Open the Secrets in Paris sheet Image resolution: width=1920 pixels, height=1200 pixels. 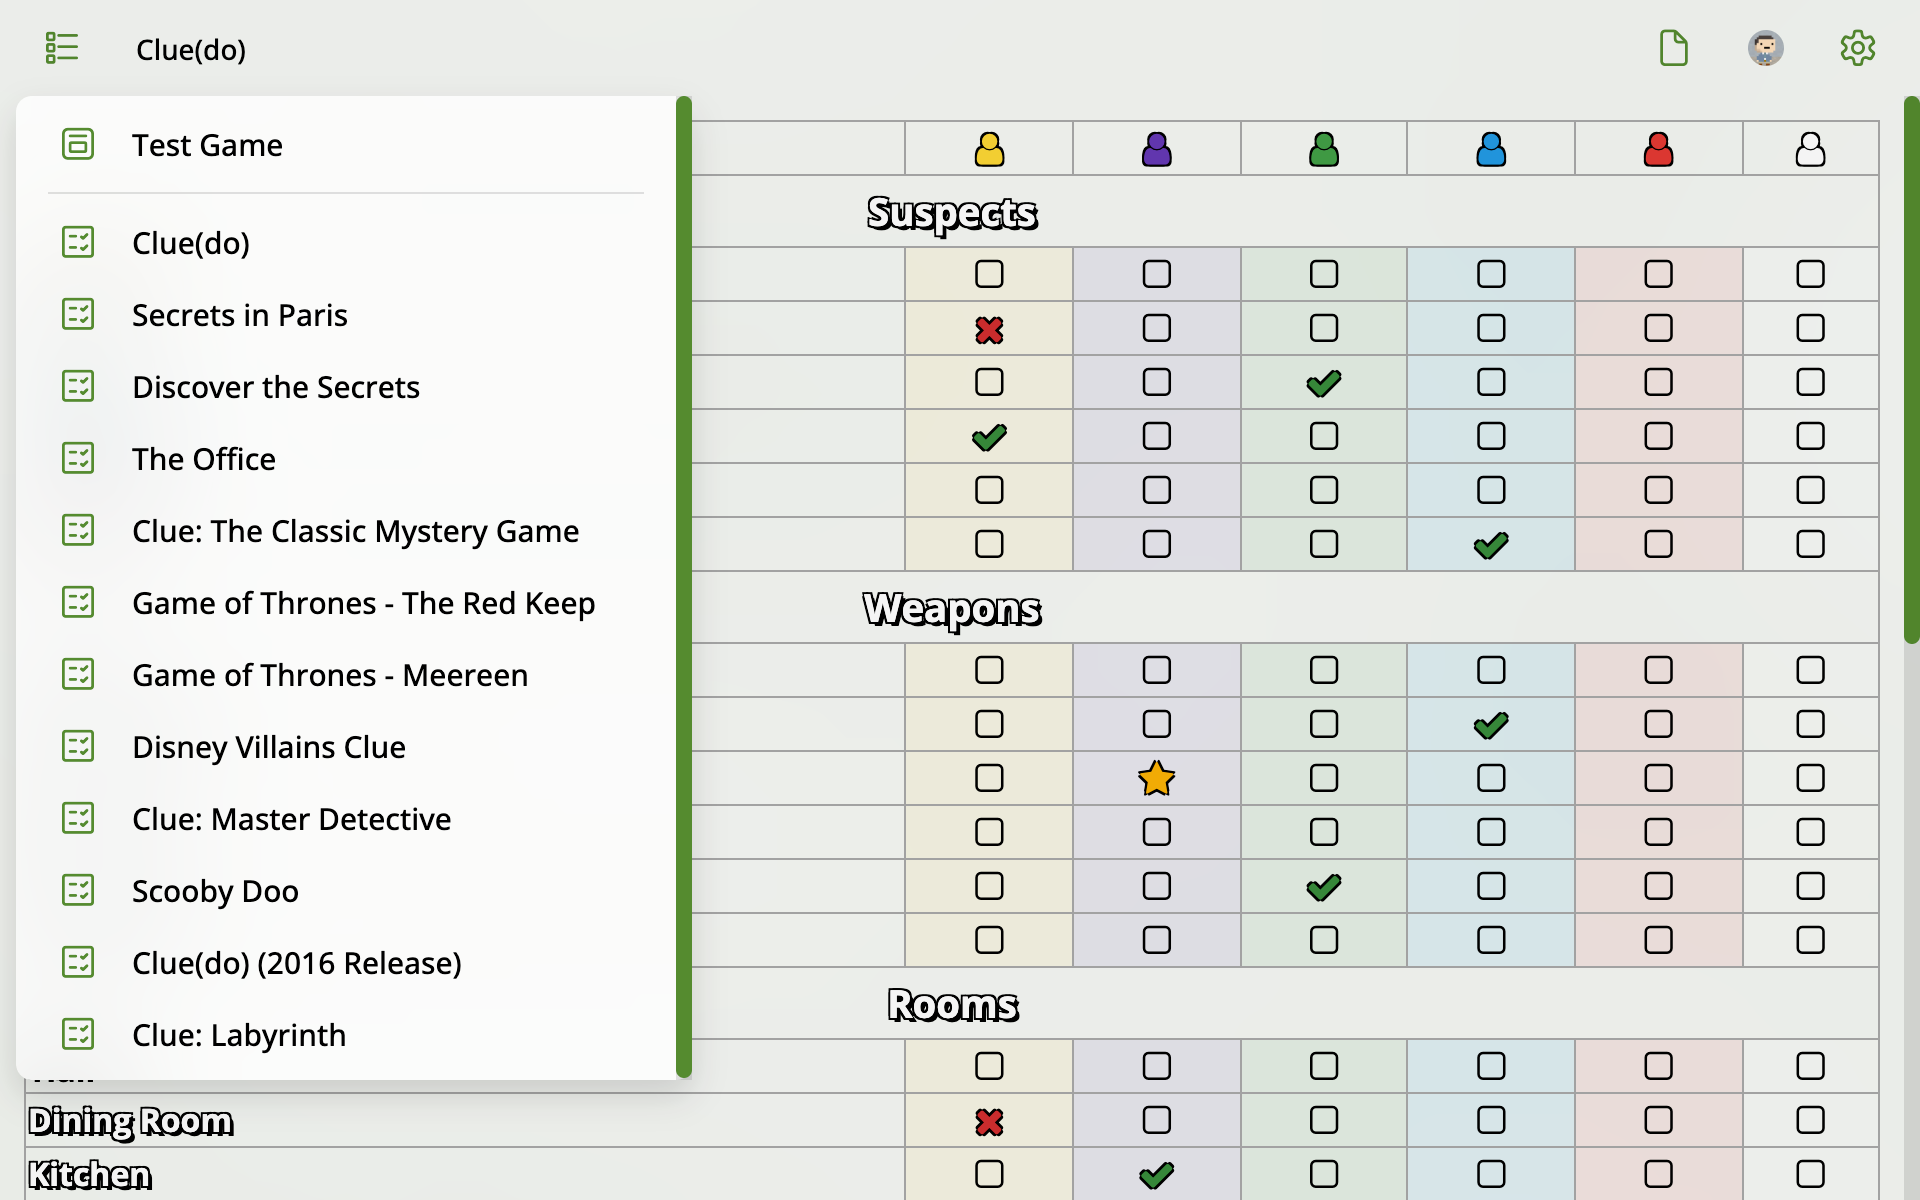(346, 315)
